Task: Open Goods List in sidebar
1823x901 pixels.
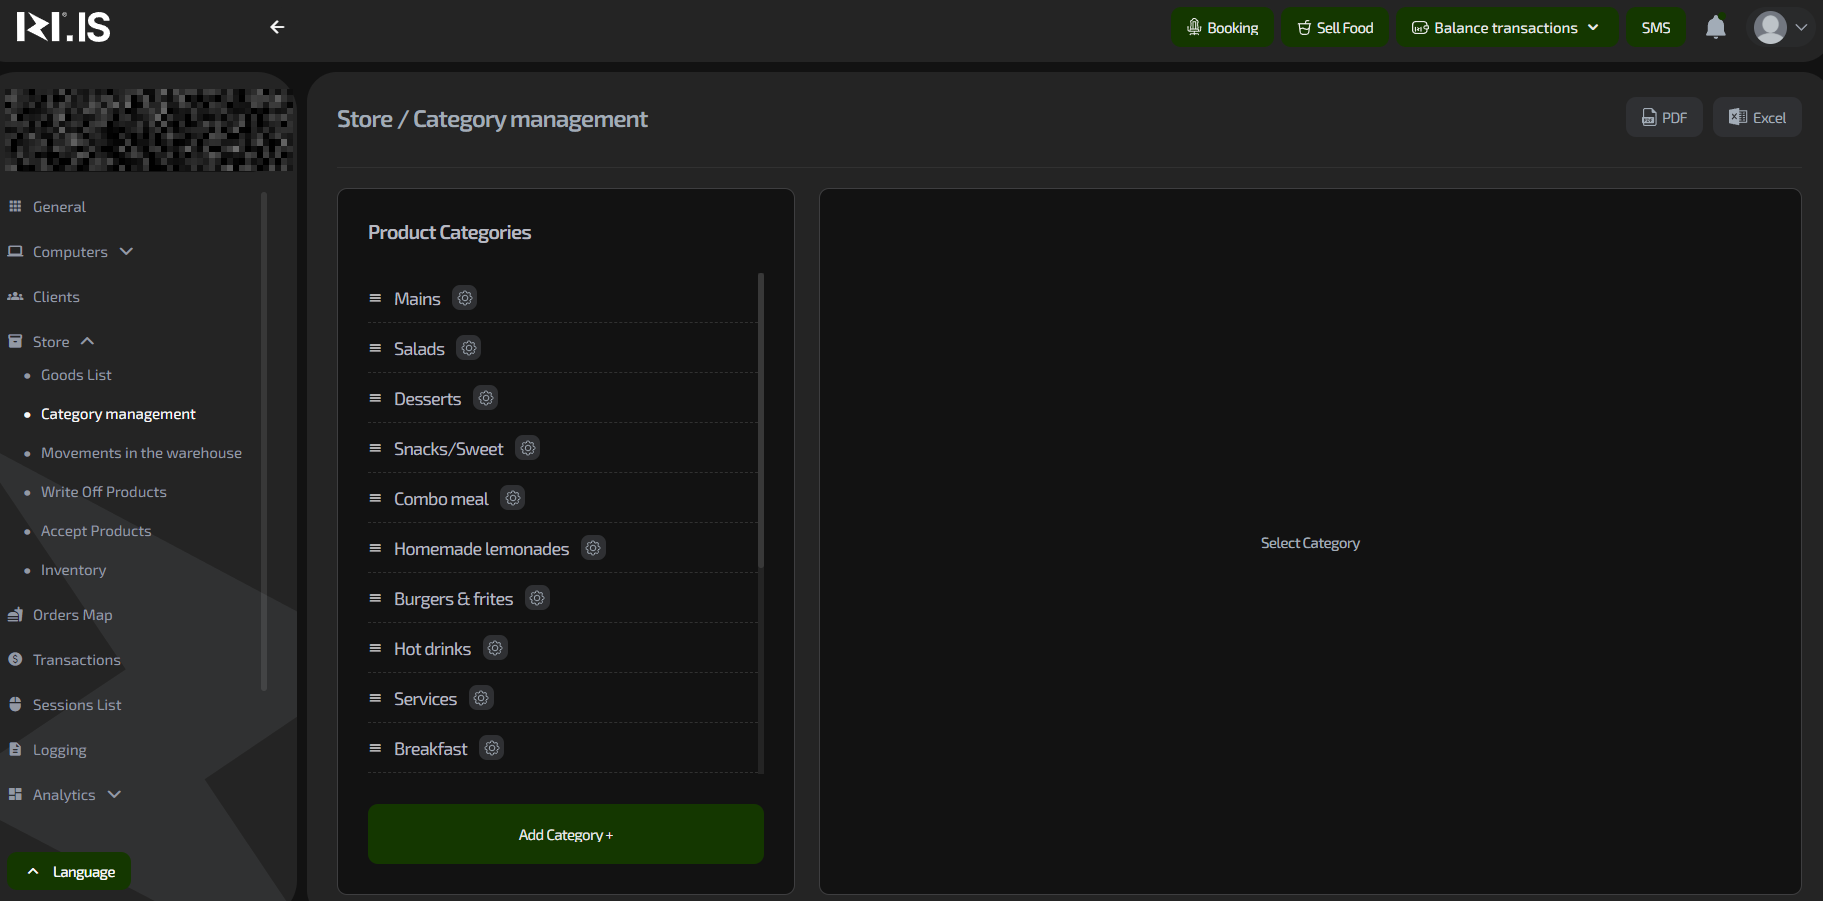Action: pos(76,375)
